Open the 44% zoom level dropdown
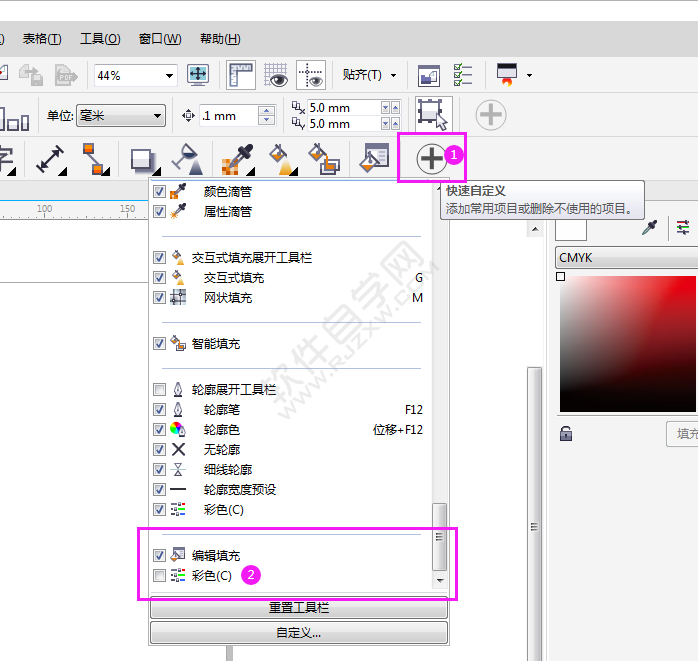698x661 pixels. click(169, 75)
